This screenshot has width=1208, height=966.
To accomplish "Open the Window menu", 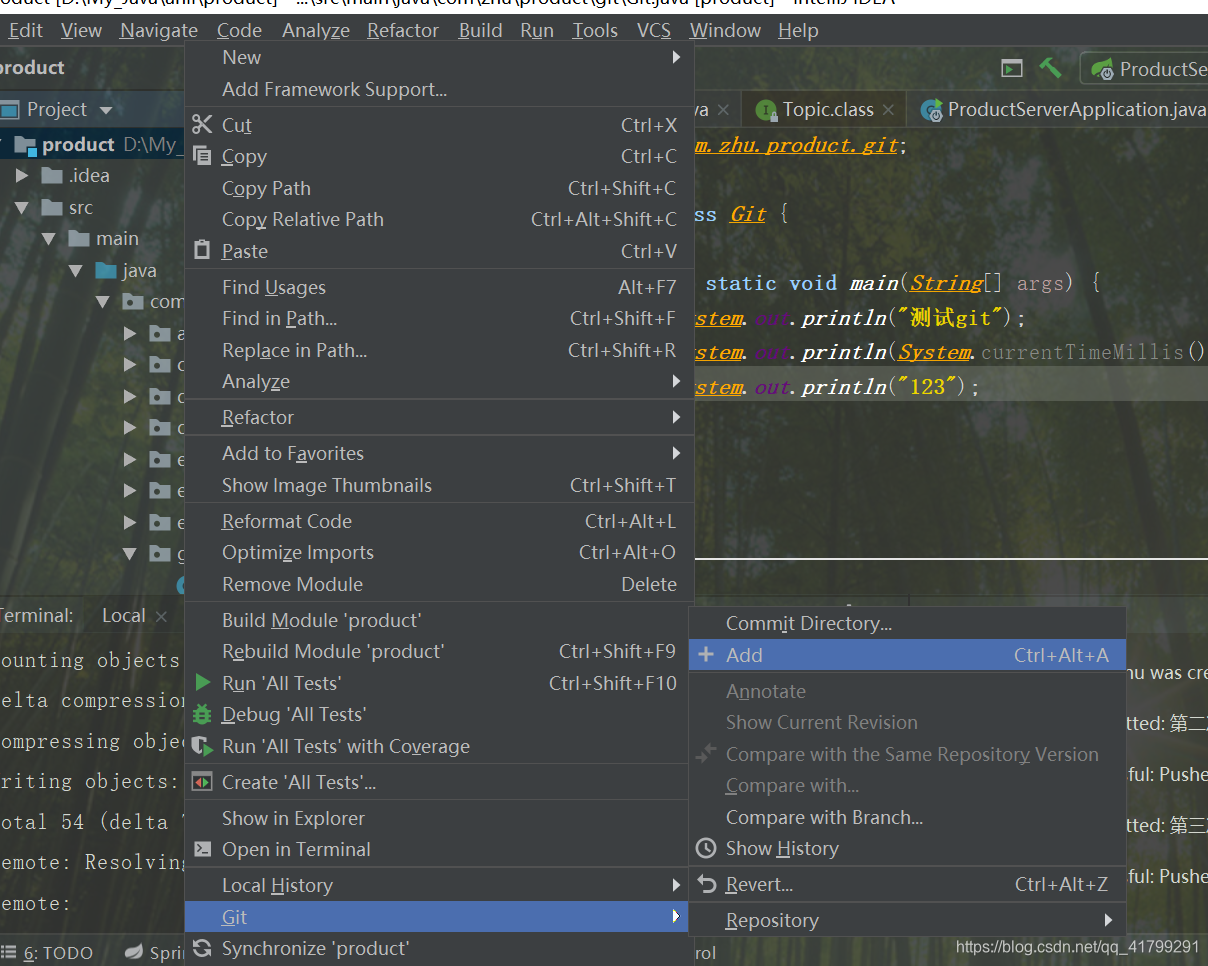I will (x=726, y=30).
